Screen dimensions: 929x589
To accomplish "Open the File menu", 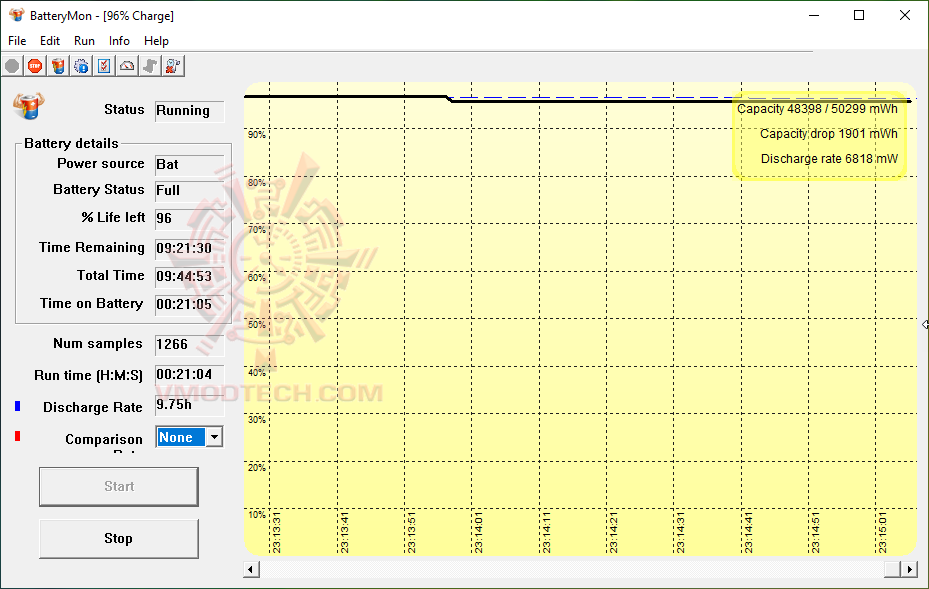I will point(17,41).
